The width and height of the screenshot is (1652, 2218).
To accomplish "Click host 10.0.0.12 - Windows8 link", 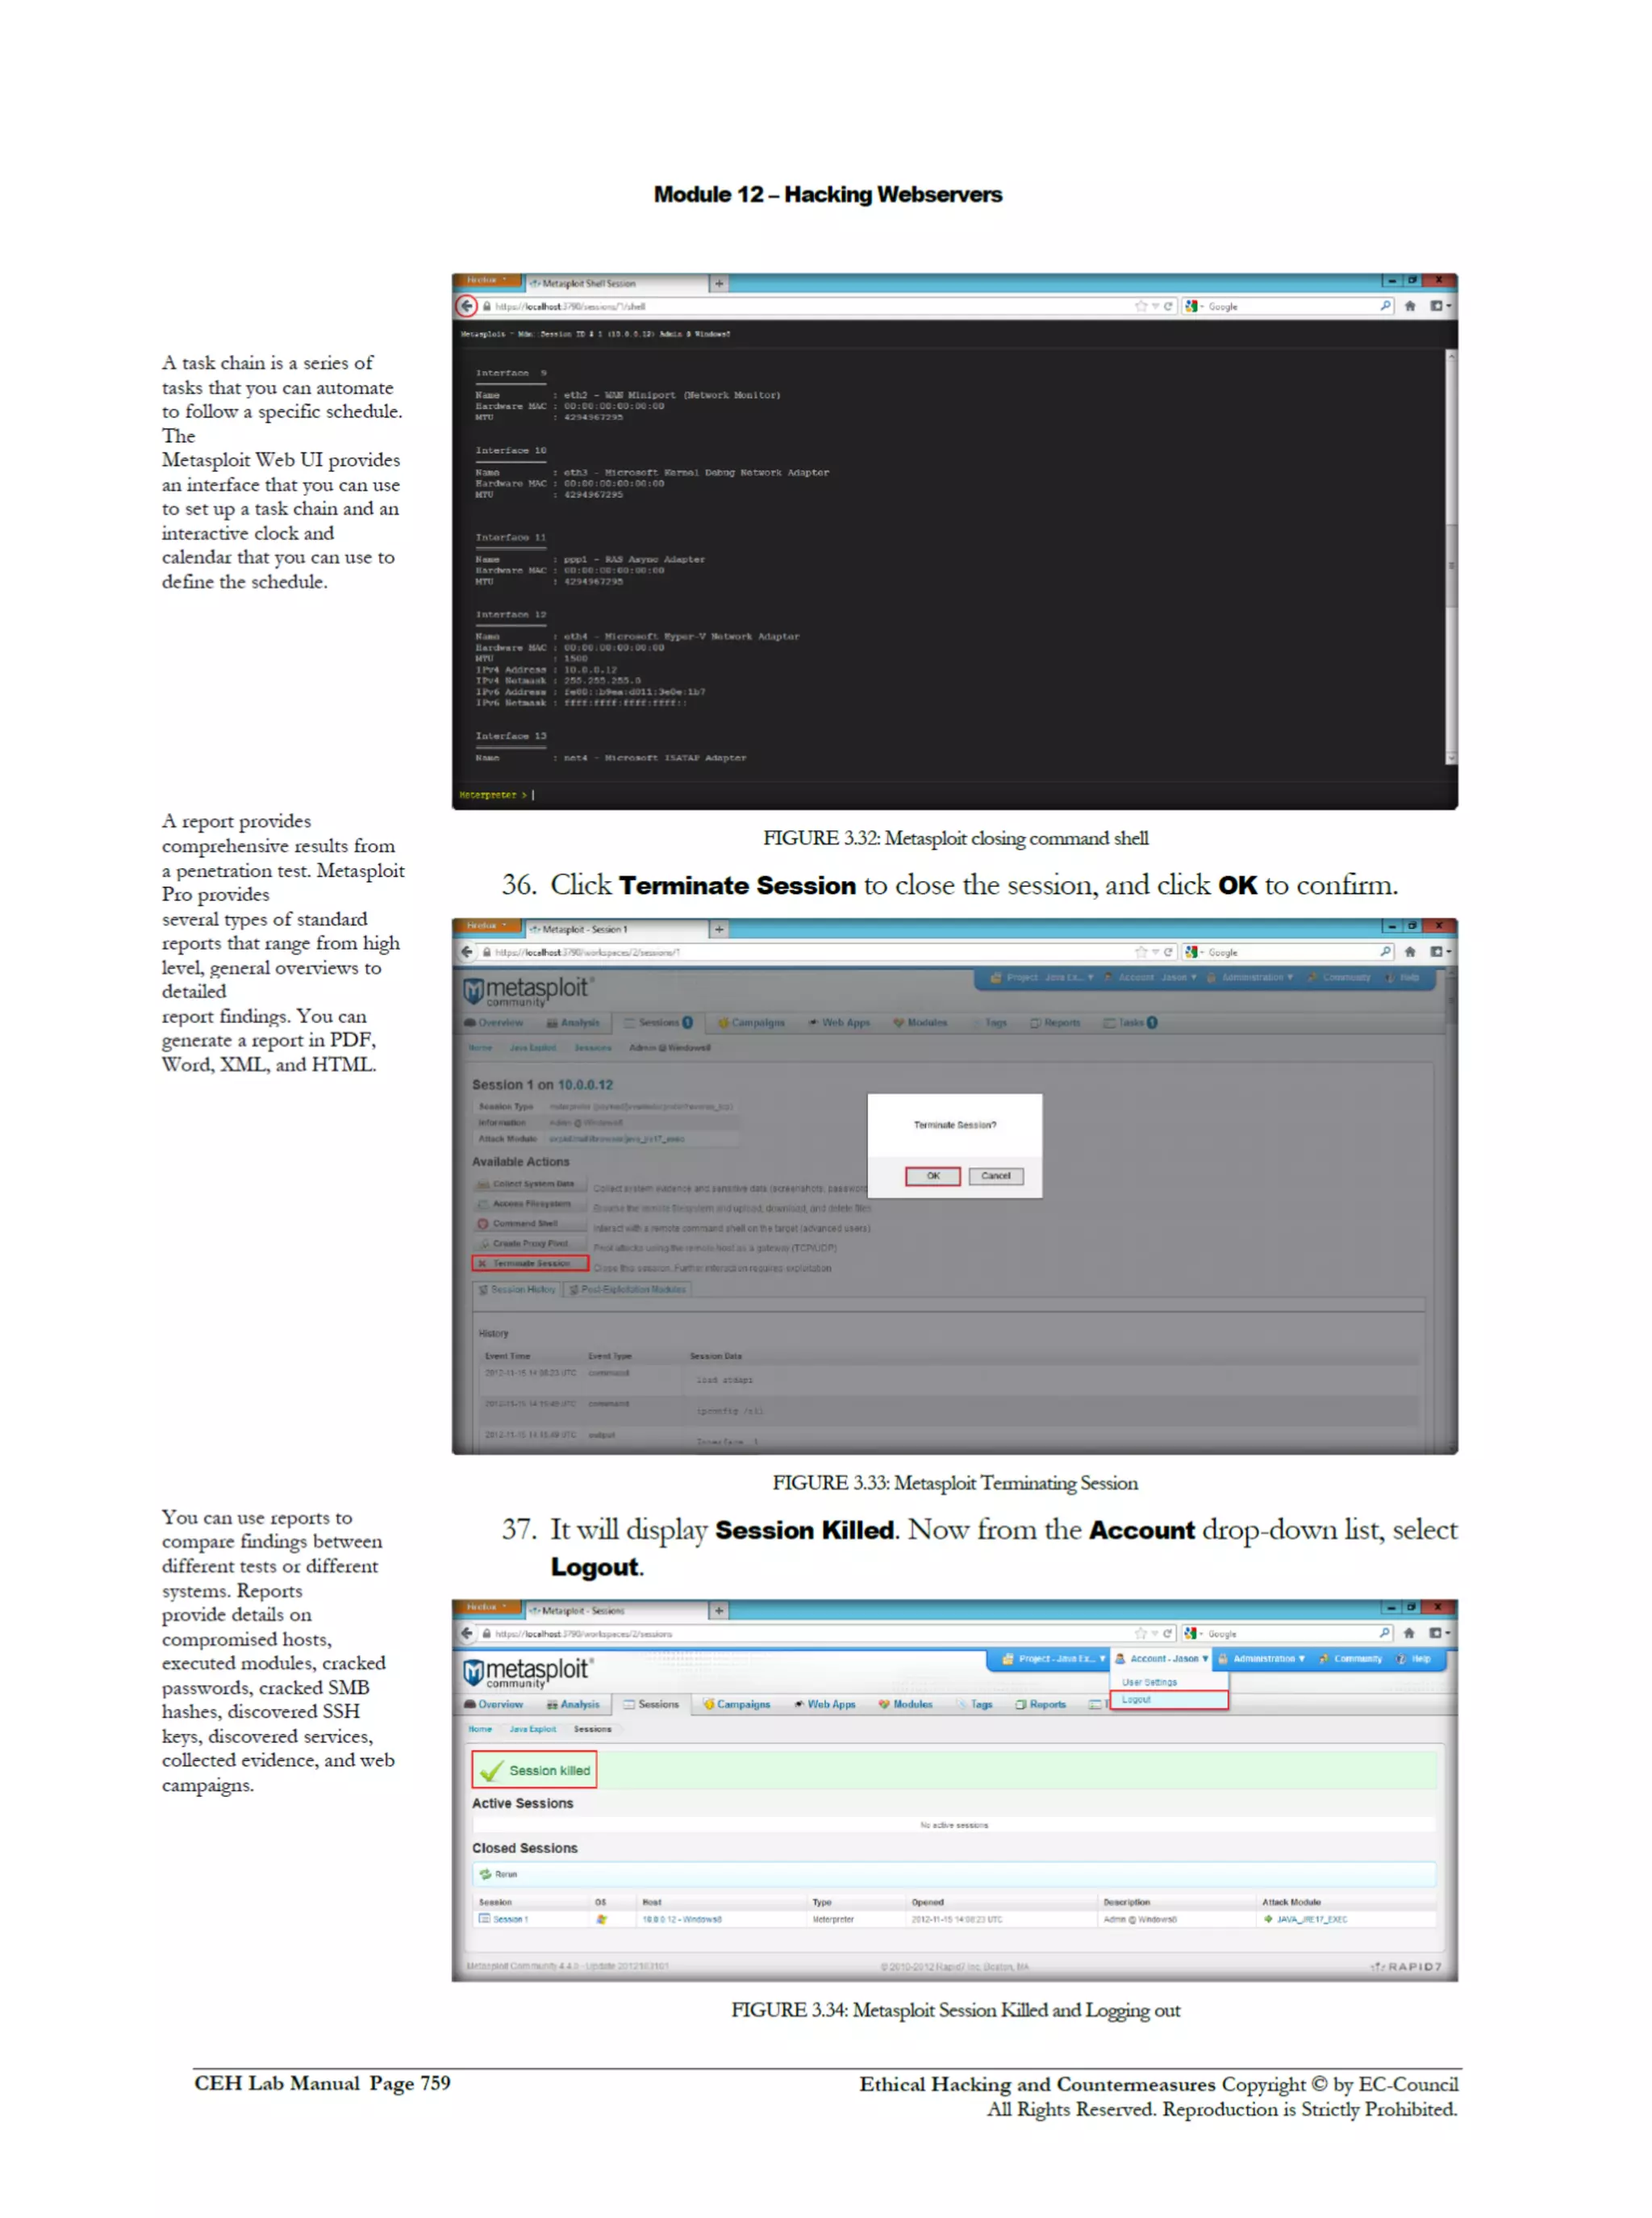I will click(682, 1919).
